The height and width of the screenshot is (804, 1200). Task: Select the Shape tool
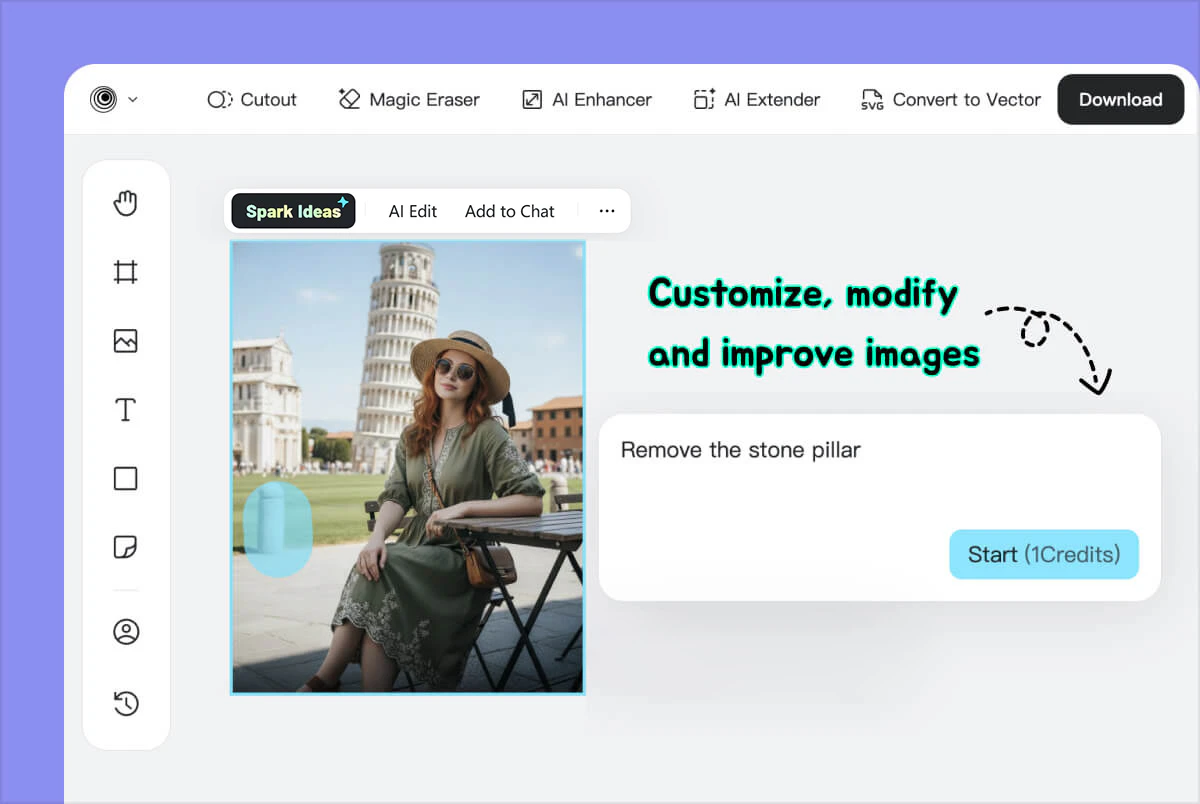(126, 478)
